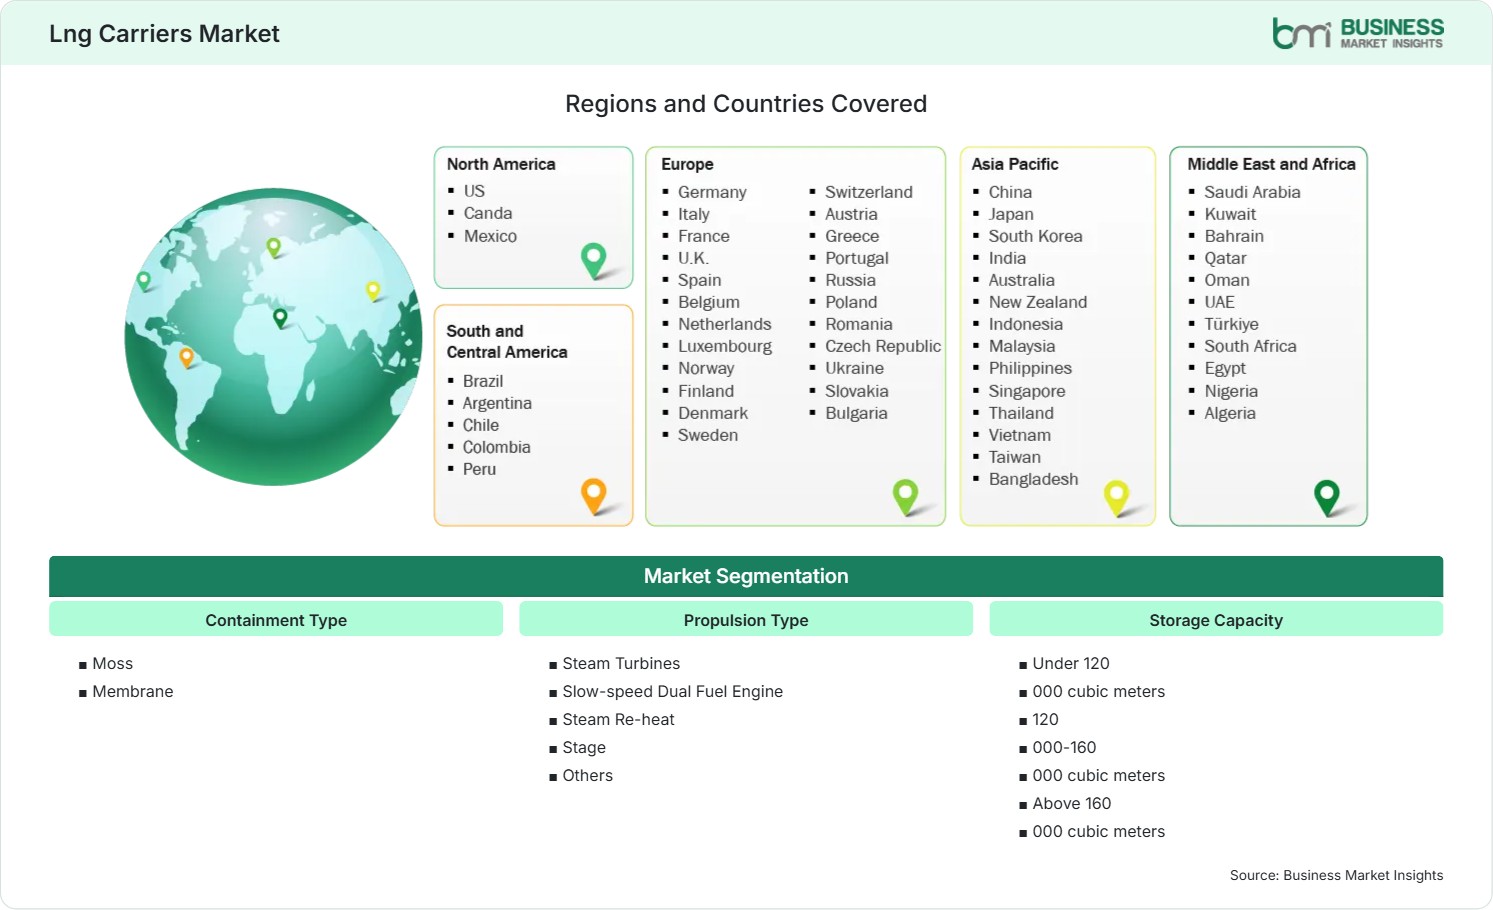This screenshot has height=910, width=1493.
Task: Click 'Colombia' in the country list
Action: pos(496,447)
